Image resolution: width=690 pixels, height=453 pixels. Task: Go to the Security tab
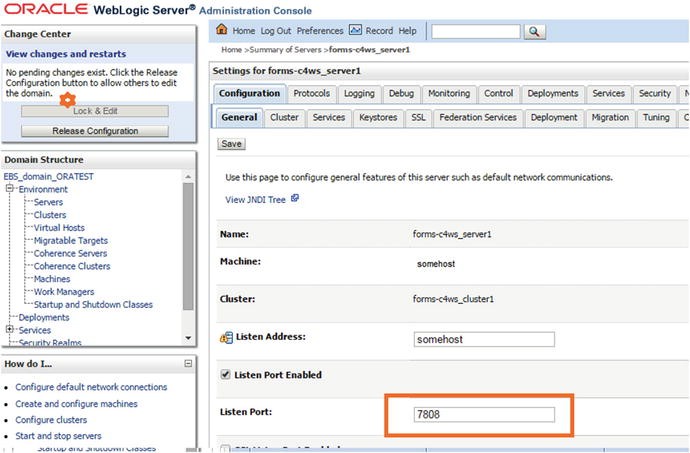click(x=654, y=93)
